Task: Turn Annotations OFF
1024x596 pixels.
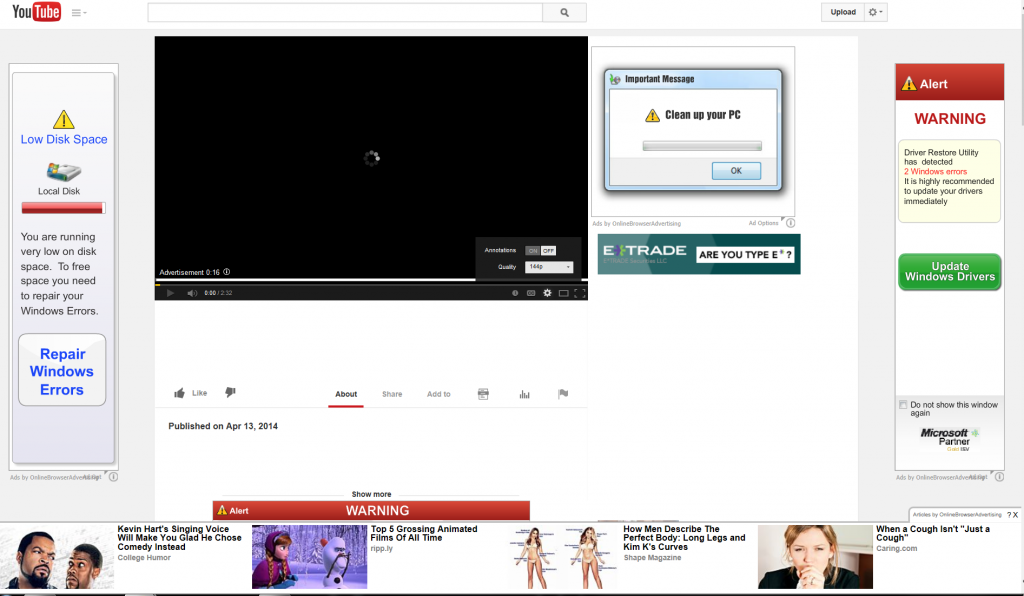Action: pos(548,251)
